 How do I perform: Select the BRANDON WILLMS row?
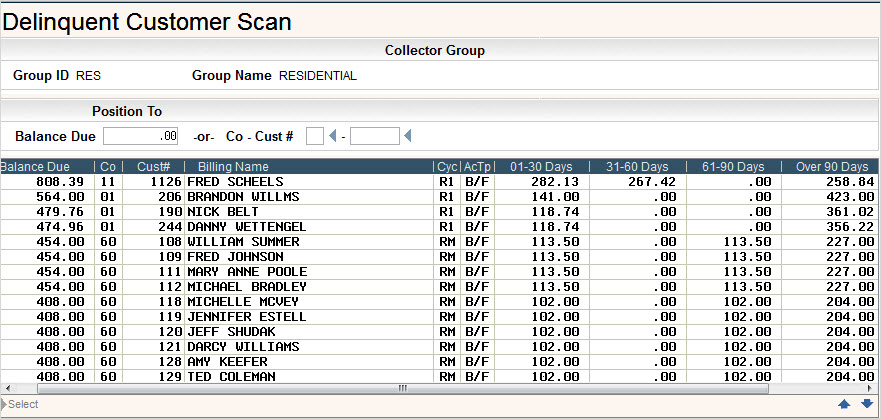click(438, 197)
